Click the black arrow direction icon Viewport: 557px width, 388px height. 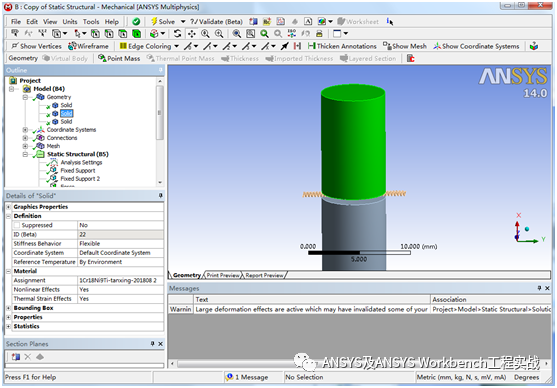point(285,46)
